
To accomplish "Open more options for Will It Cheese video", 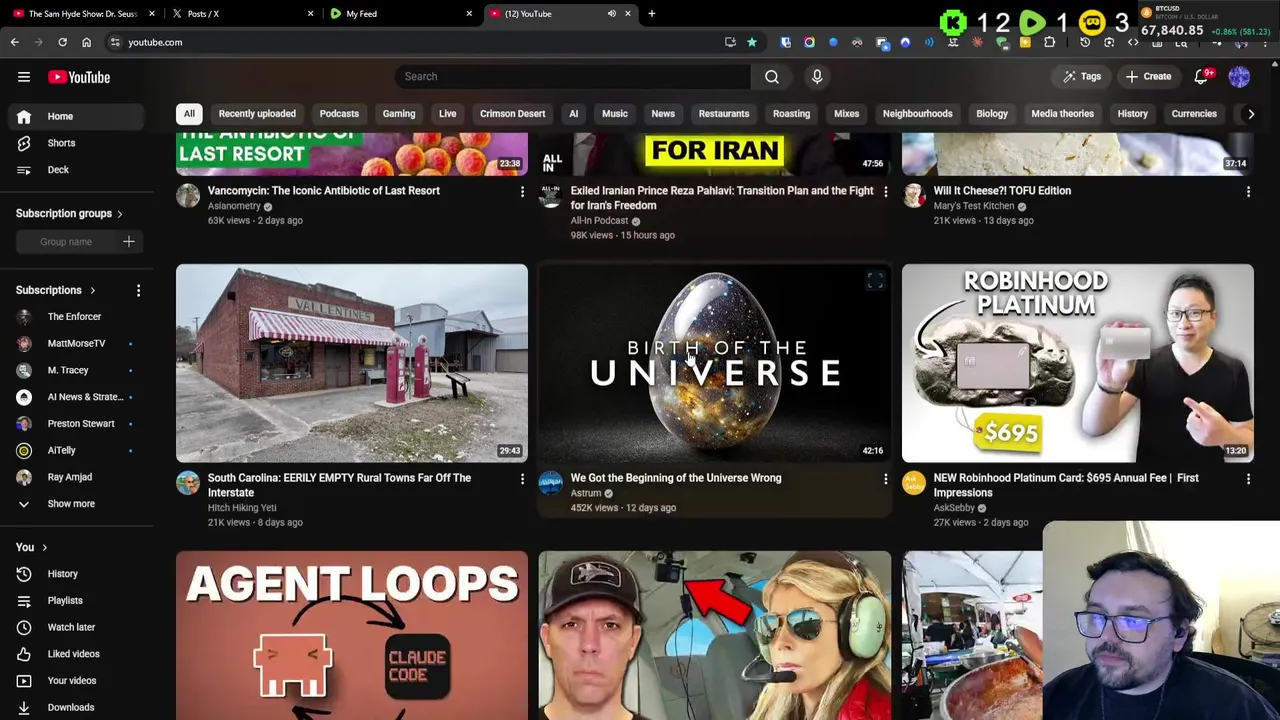I will tap(1248, 191).
